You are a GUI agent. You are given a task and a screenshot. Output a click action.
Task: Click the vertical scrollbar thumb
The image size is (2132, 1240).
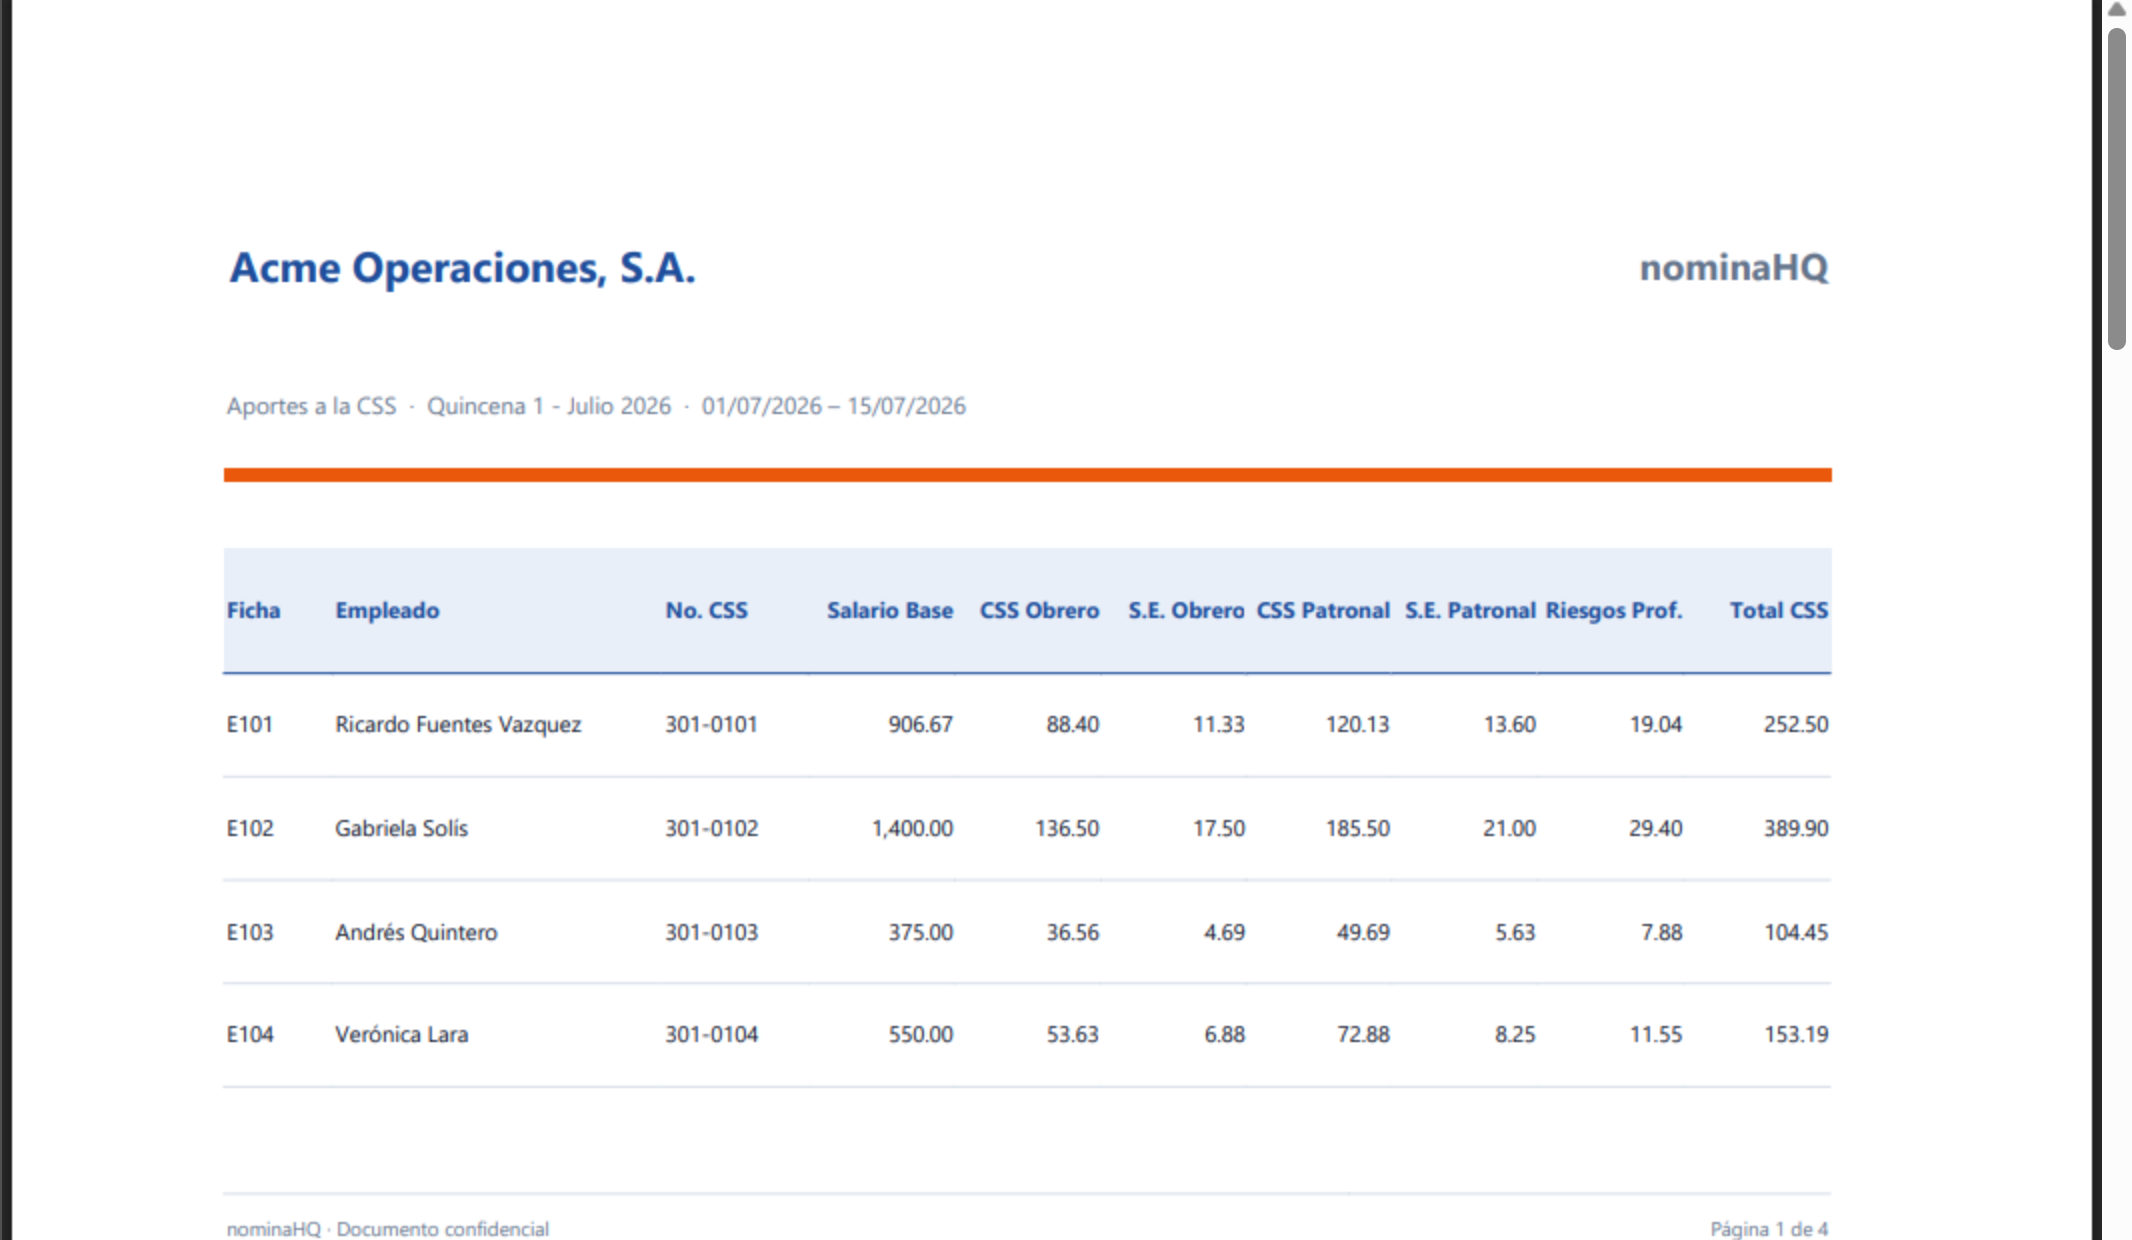[2116, 189]
